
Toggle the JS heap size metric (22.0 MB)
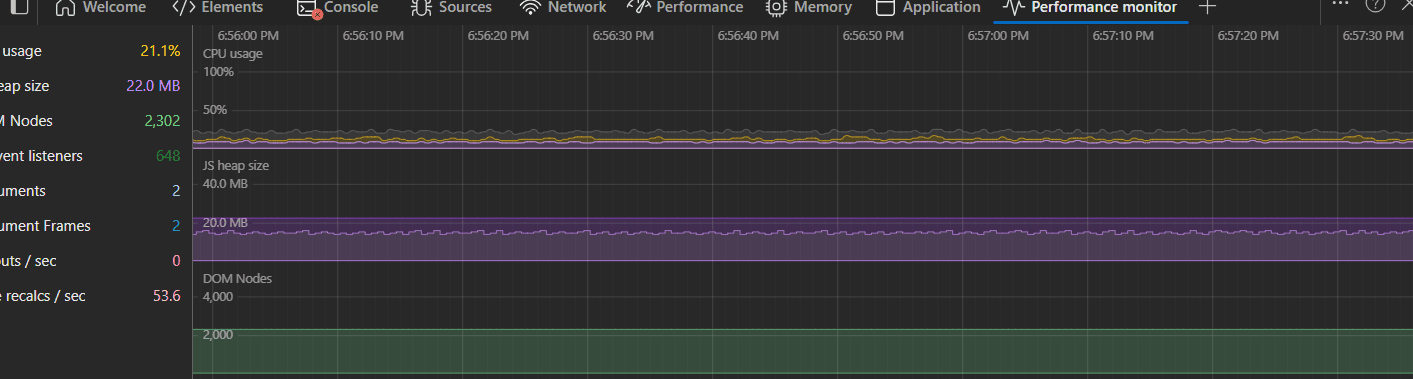[91, 86]
